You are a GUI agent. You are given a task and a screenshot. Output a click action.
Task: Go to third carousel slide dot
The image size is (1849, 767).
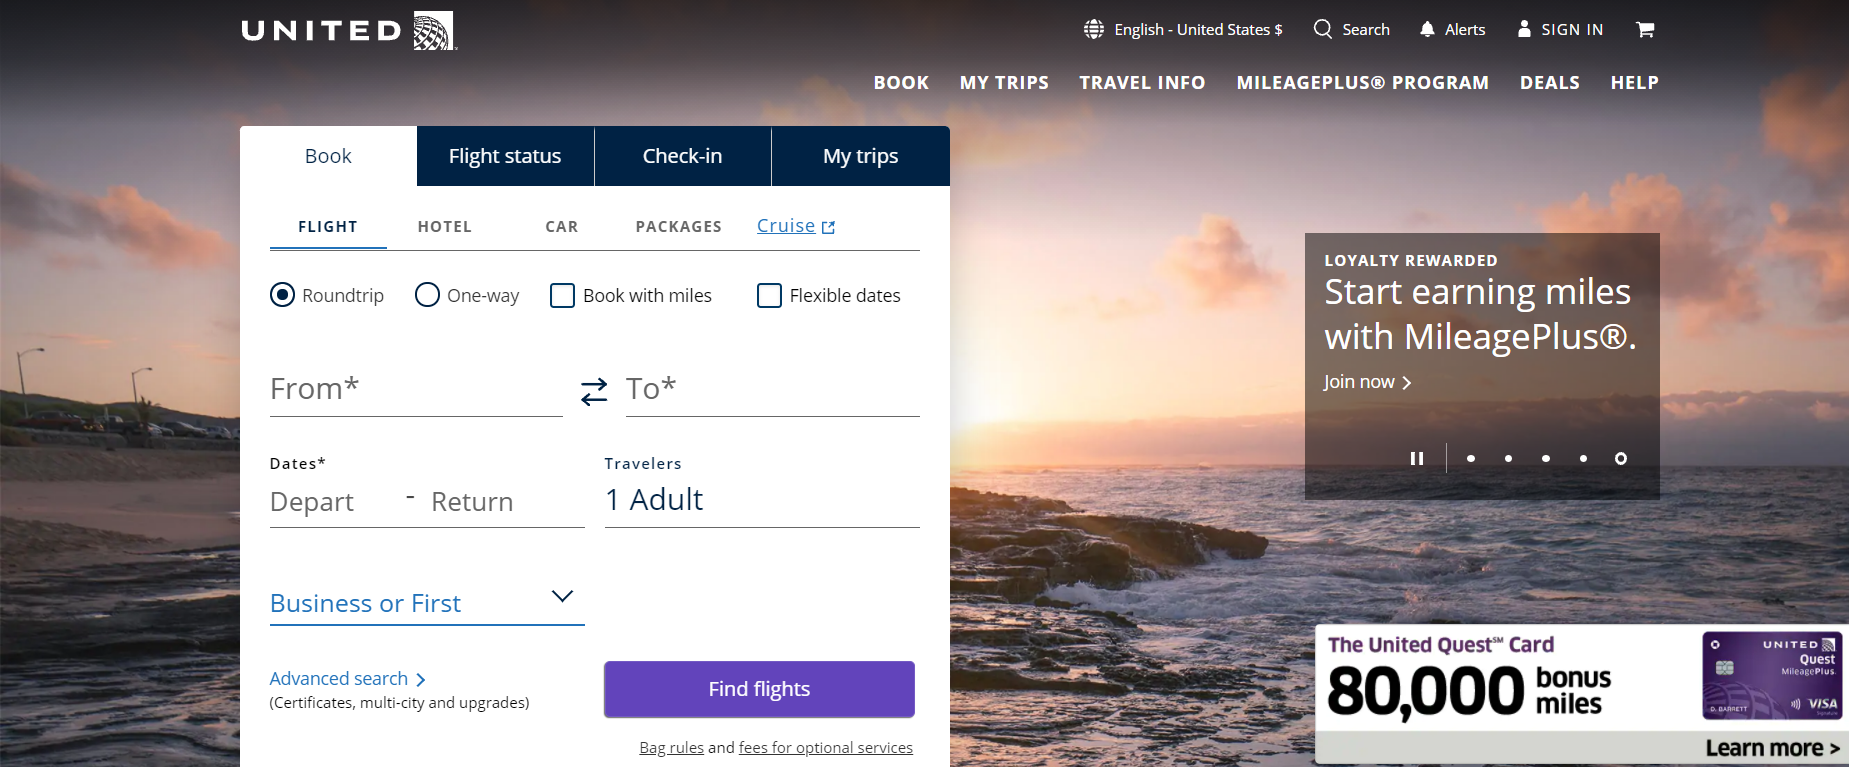pyautogui.click(x=1546, y=458)
